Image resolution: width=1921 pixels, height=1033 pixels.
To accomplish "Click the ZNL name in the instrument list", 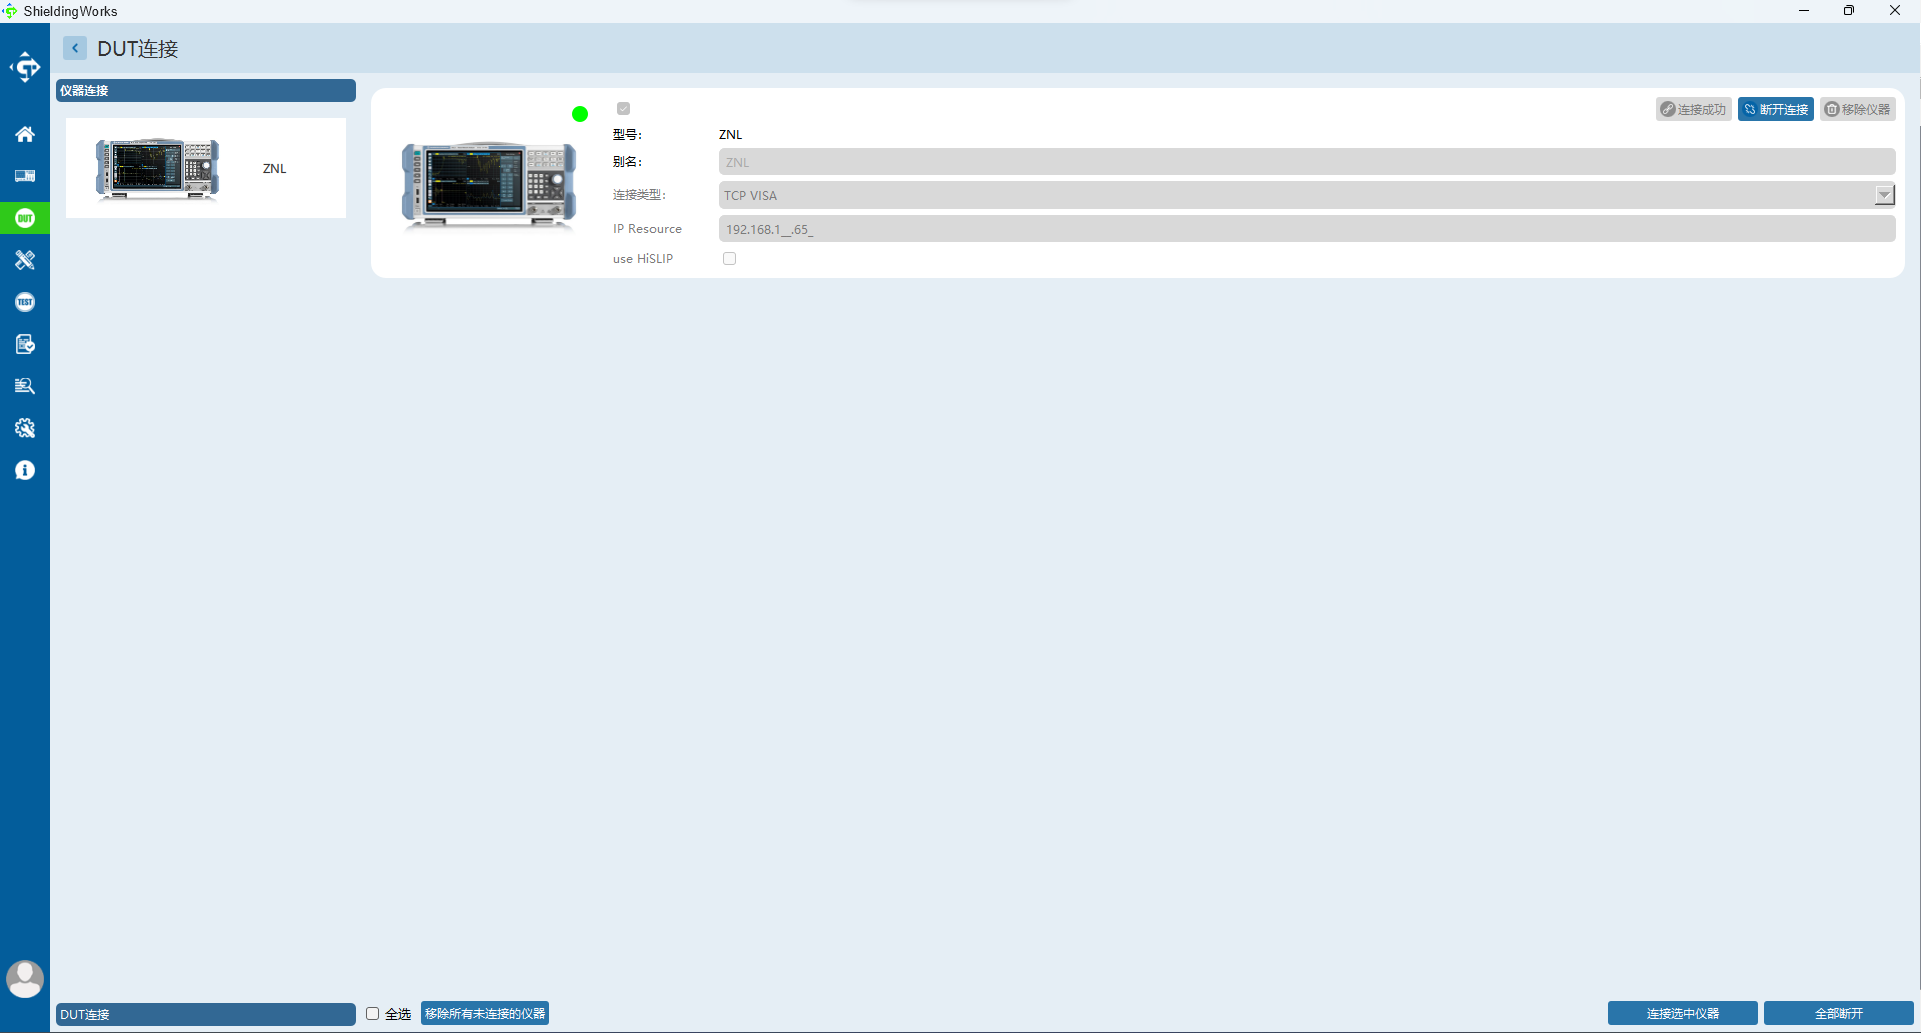I will pyautogui.click(x=274, y=168).
